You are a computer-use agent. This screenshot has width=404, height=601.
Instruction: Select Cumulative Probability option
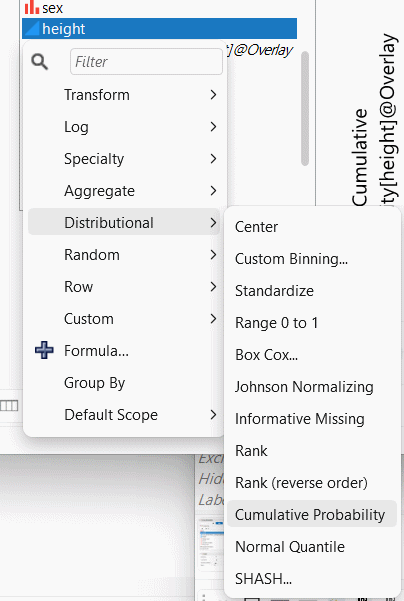[312, 514]
